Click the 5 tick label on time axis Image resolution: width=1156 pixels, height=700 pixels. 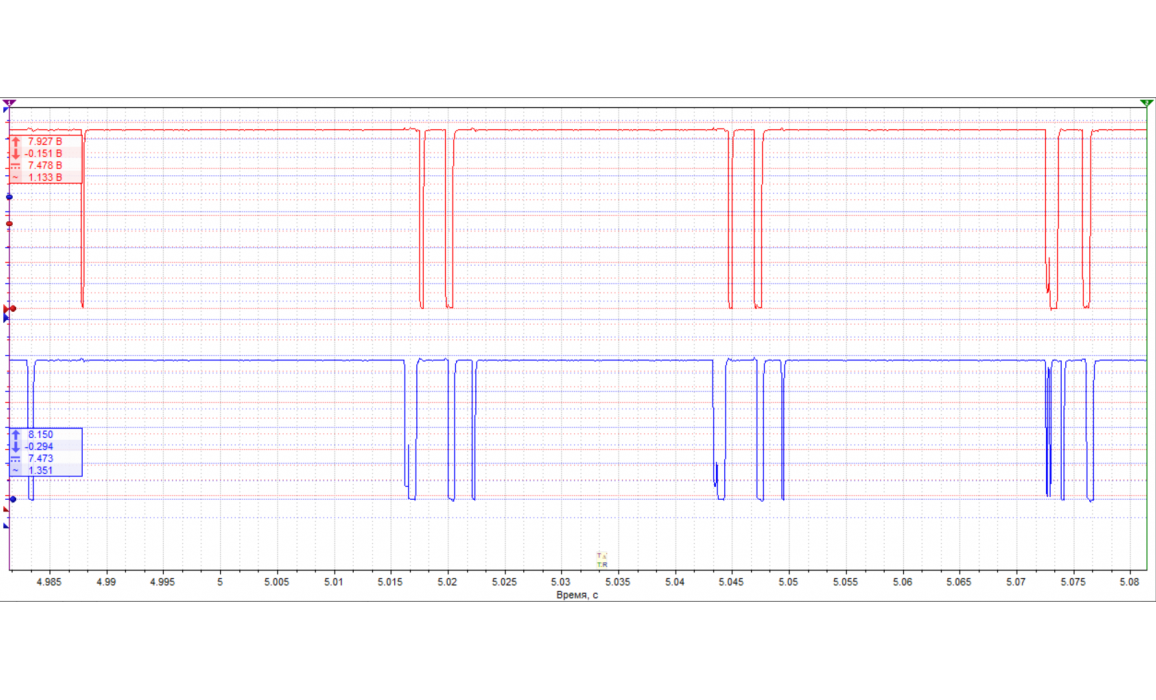[x=220, y=581]
